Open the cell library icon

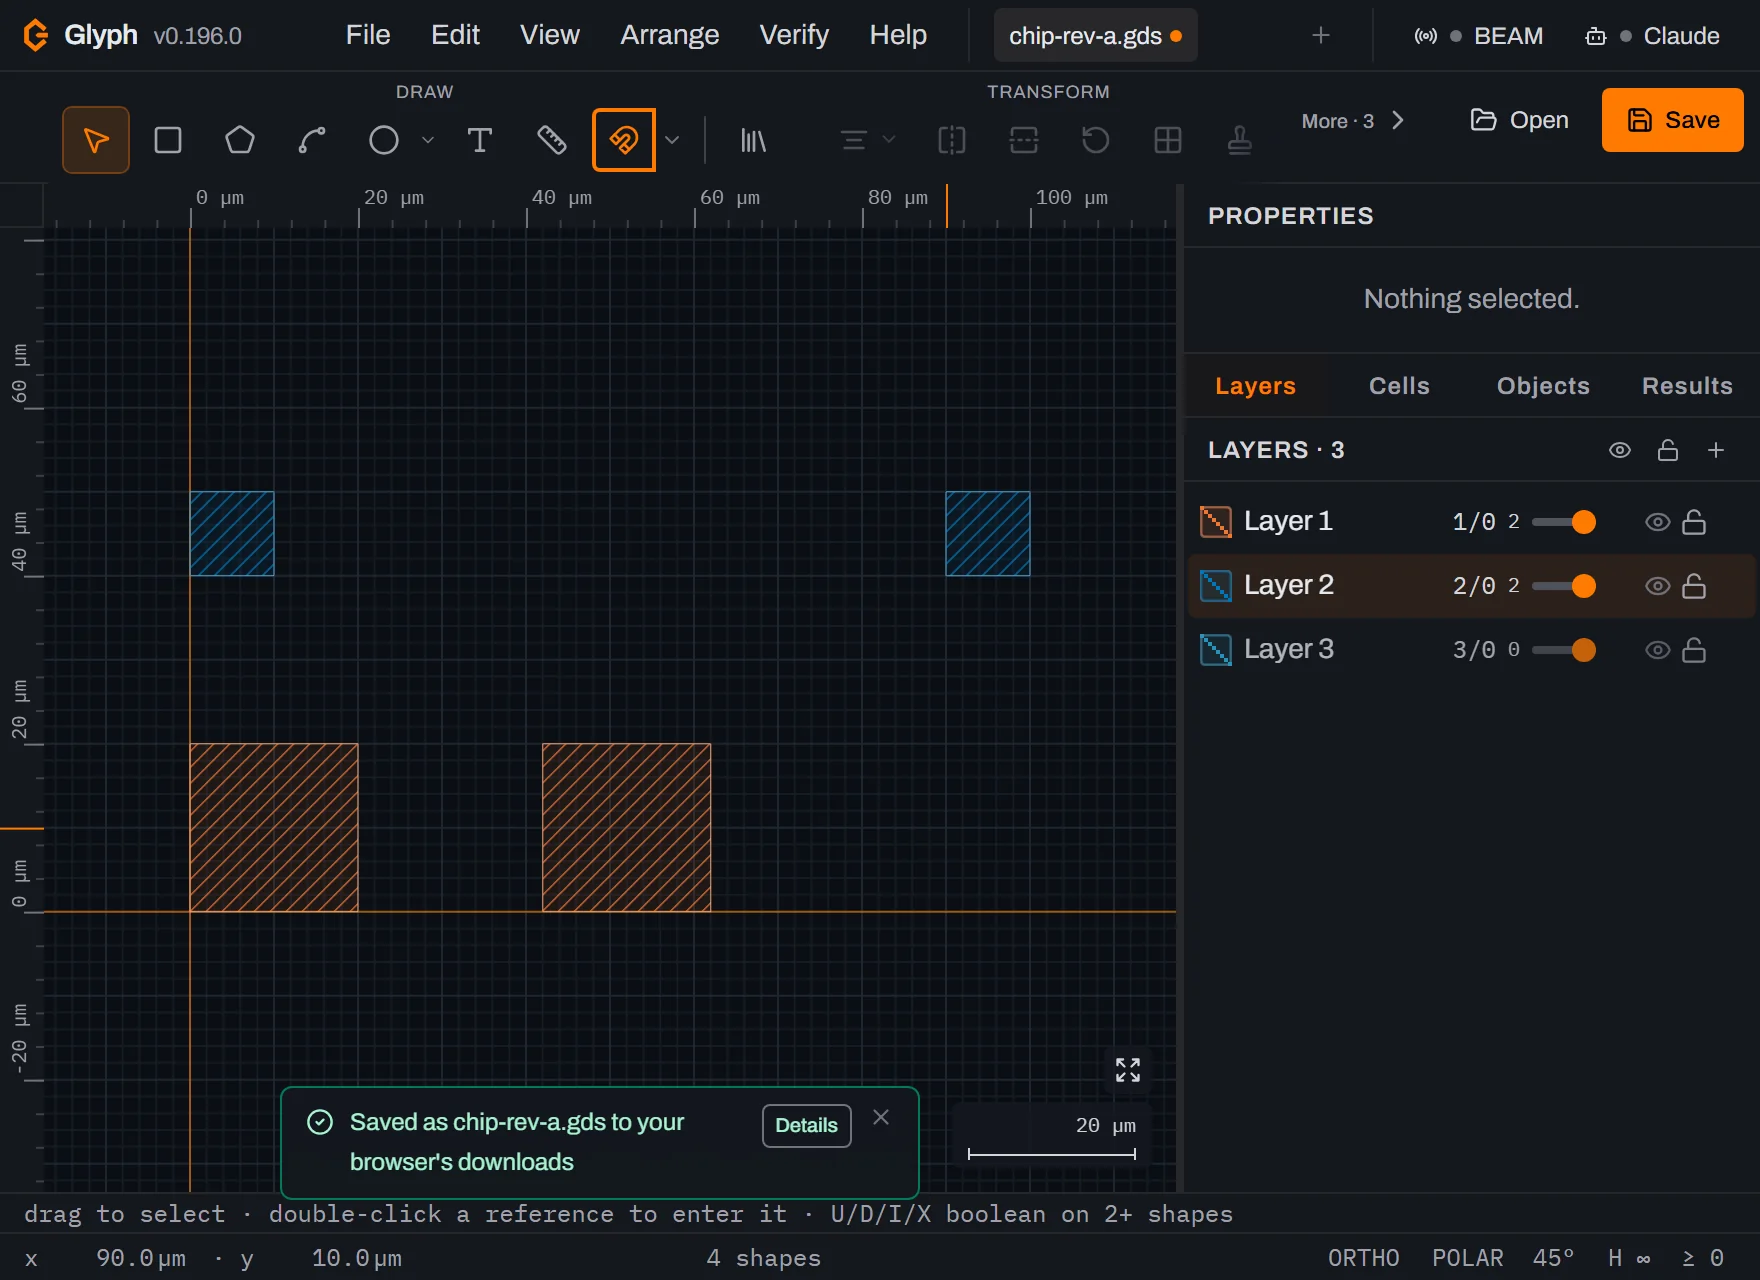pyautogui.click(x=753, y=140)
